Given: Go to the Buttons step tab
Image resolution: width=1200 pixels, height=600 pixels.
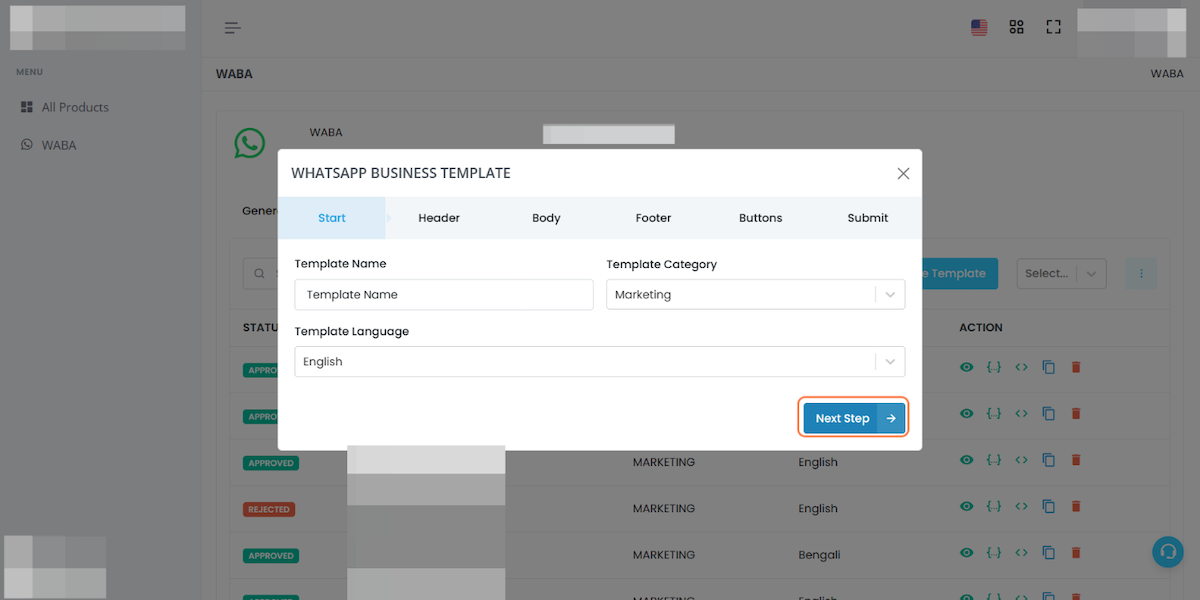Looking at the screenshot, I should (x=760, y=218).
